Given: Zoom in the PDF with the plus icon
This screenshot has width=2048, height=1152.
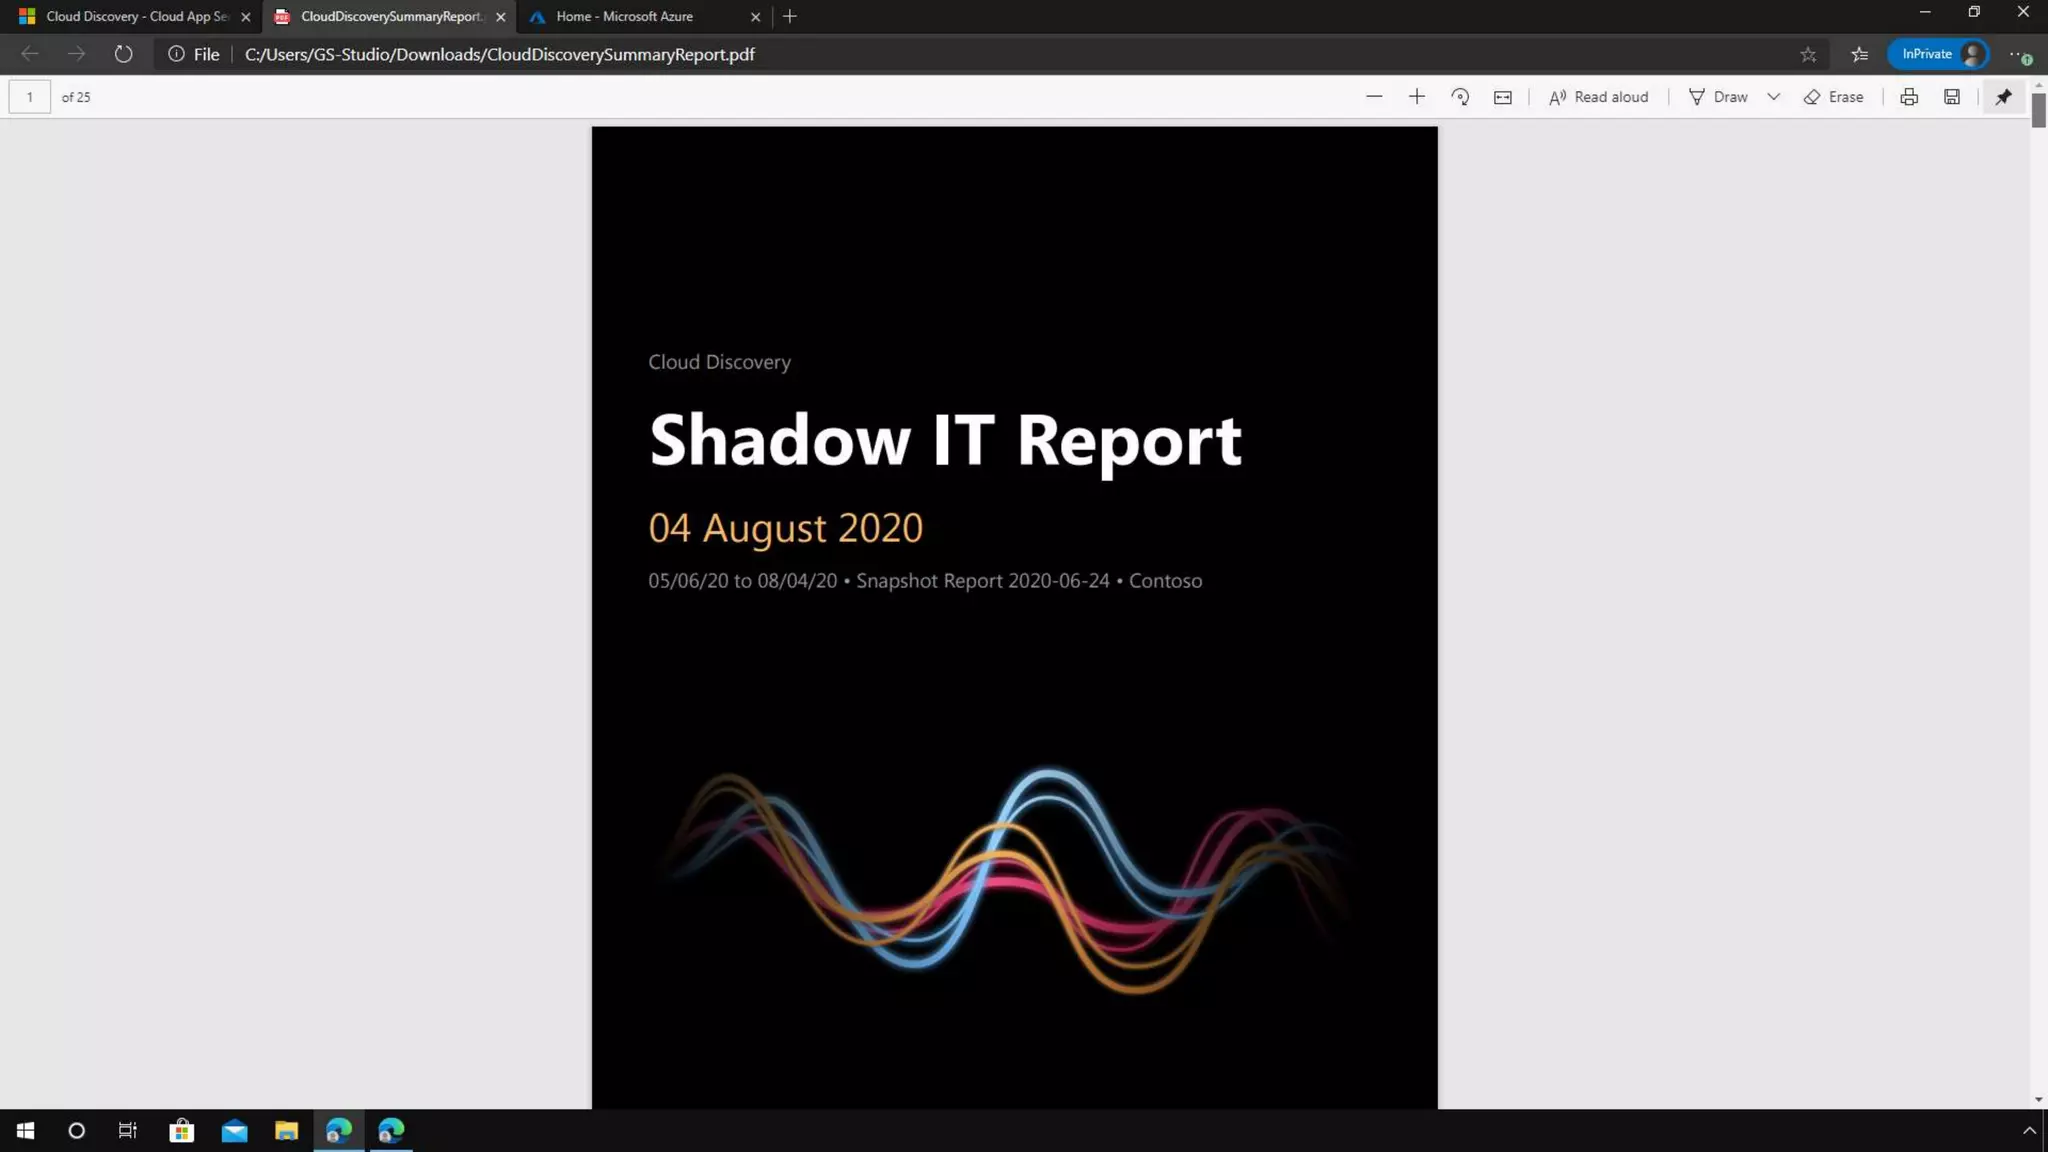Looking at the screenshot, I should point(1417,97).
